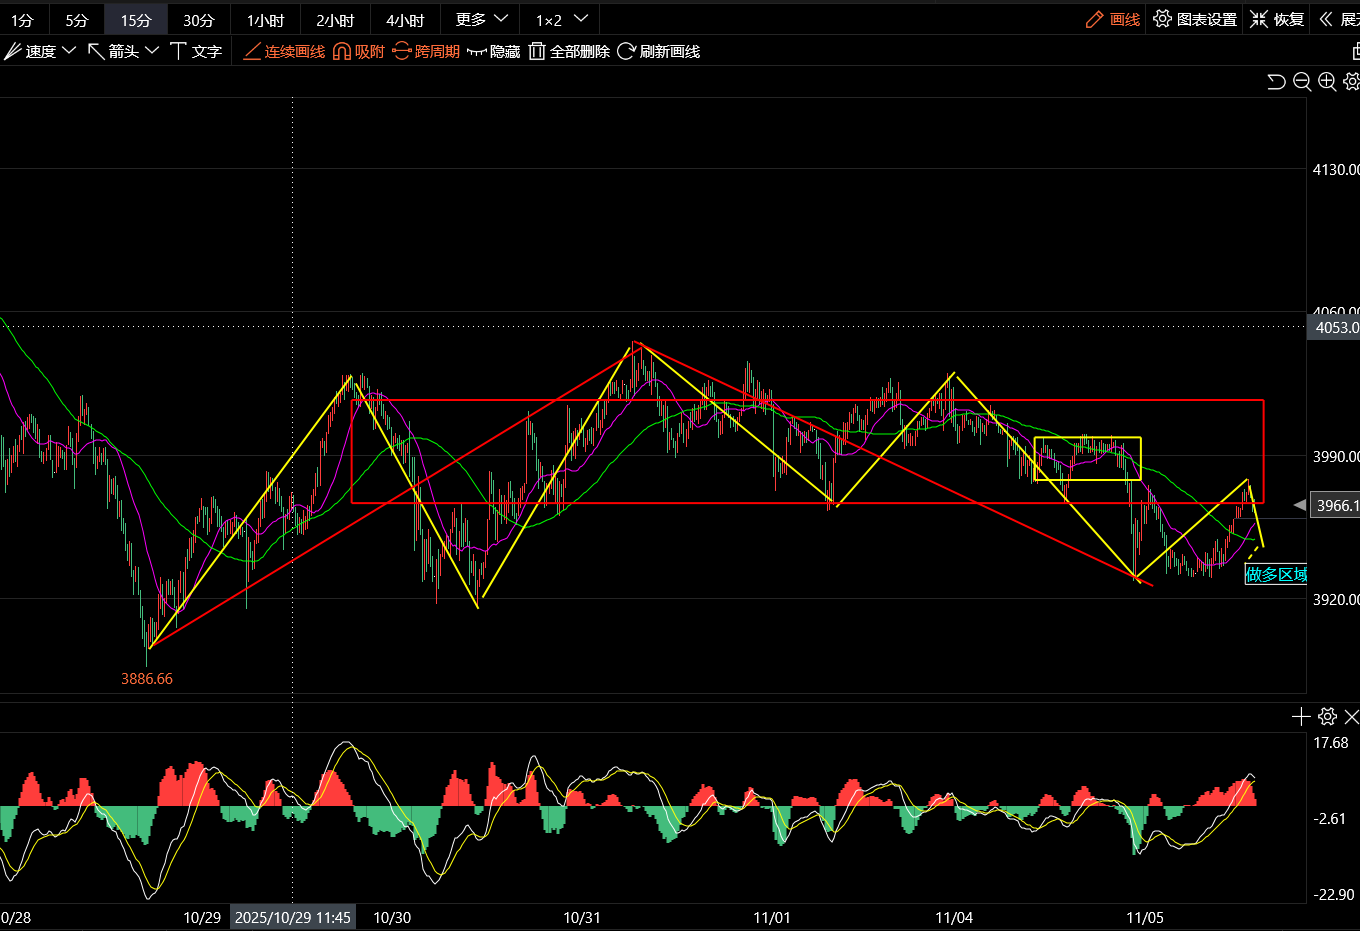Add an indicator with the plus icon
The height and width of the screenshot is (931, 1360).
(x=1300, y=716)
